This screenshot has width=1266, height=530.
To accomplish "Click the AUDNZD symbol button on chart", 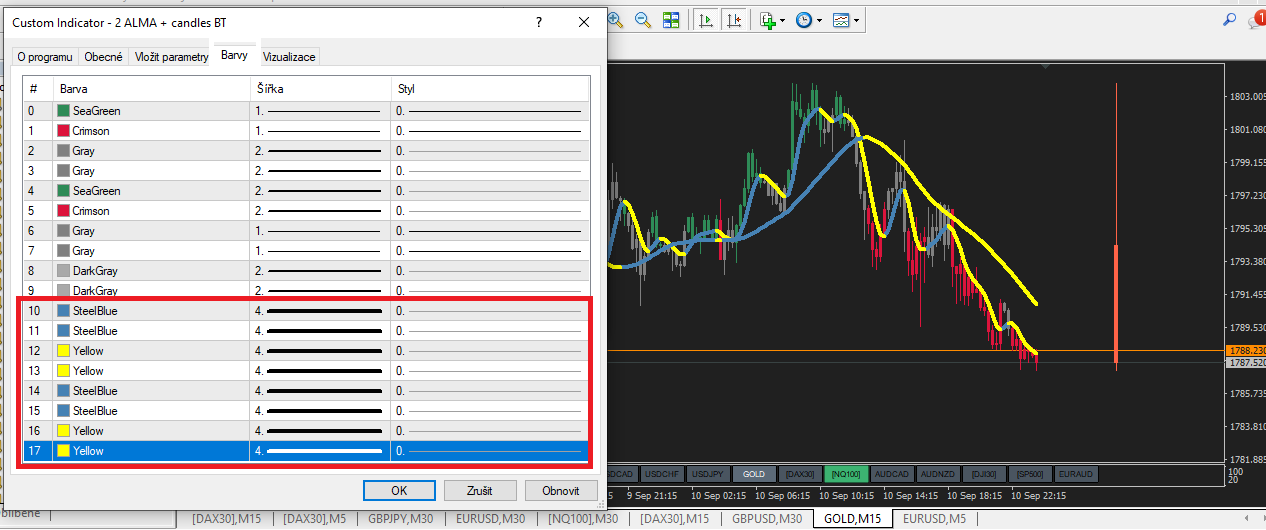I will (x=939, y=473).
